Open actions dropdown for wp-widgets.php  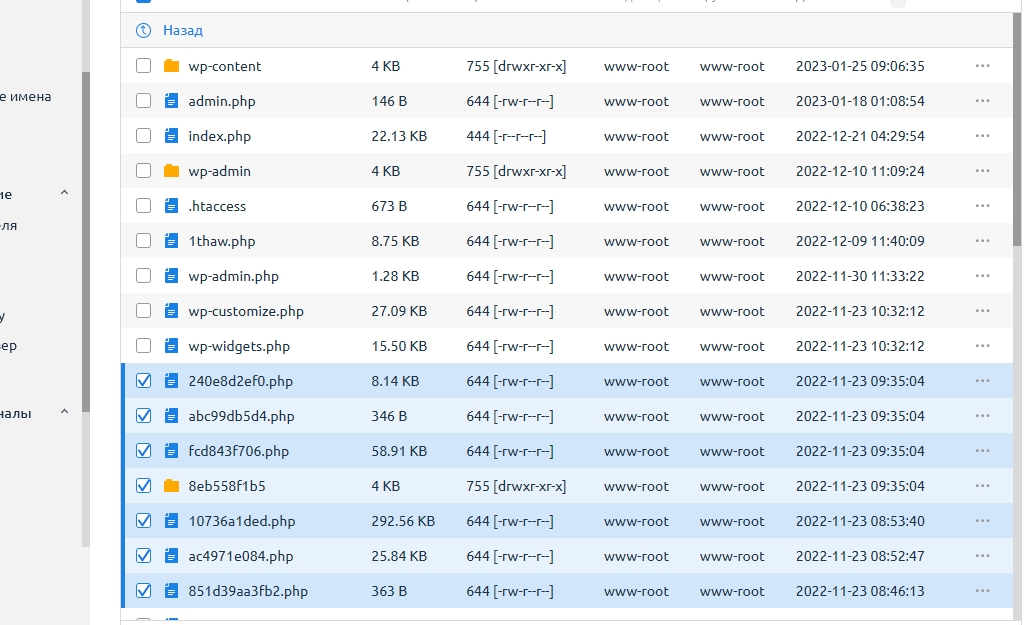point(981,346)
